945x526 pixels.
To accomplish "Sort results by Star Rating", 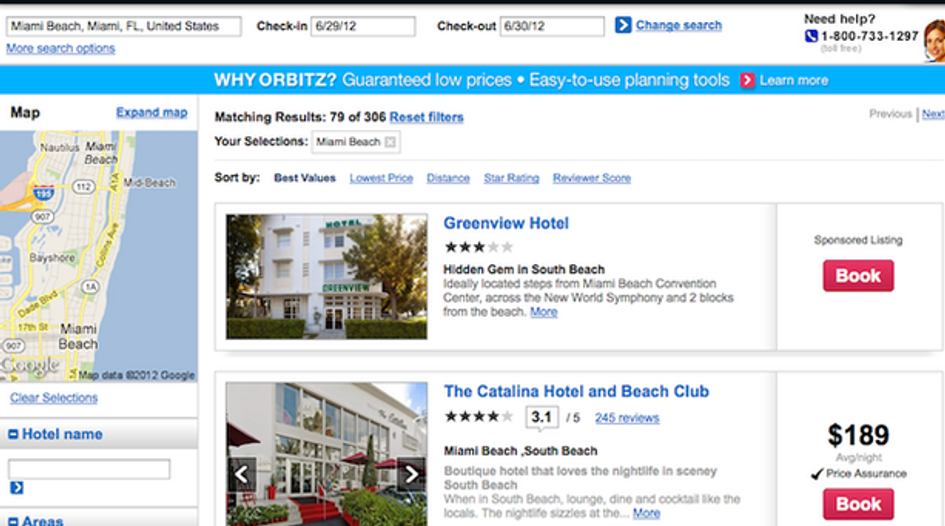I will (511, 178).
